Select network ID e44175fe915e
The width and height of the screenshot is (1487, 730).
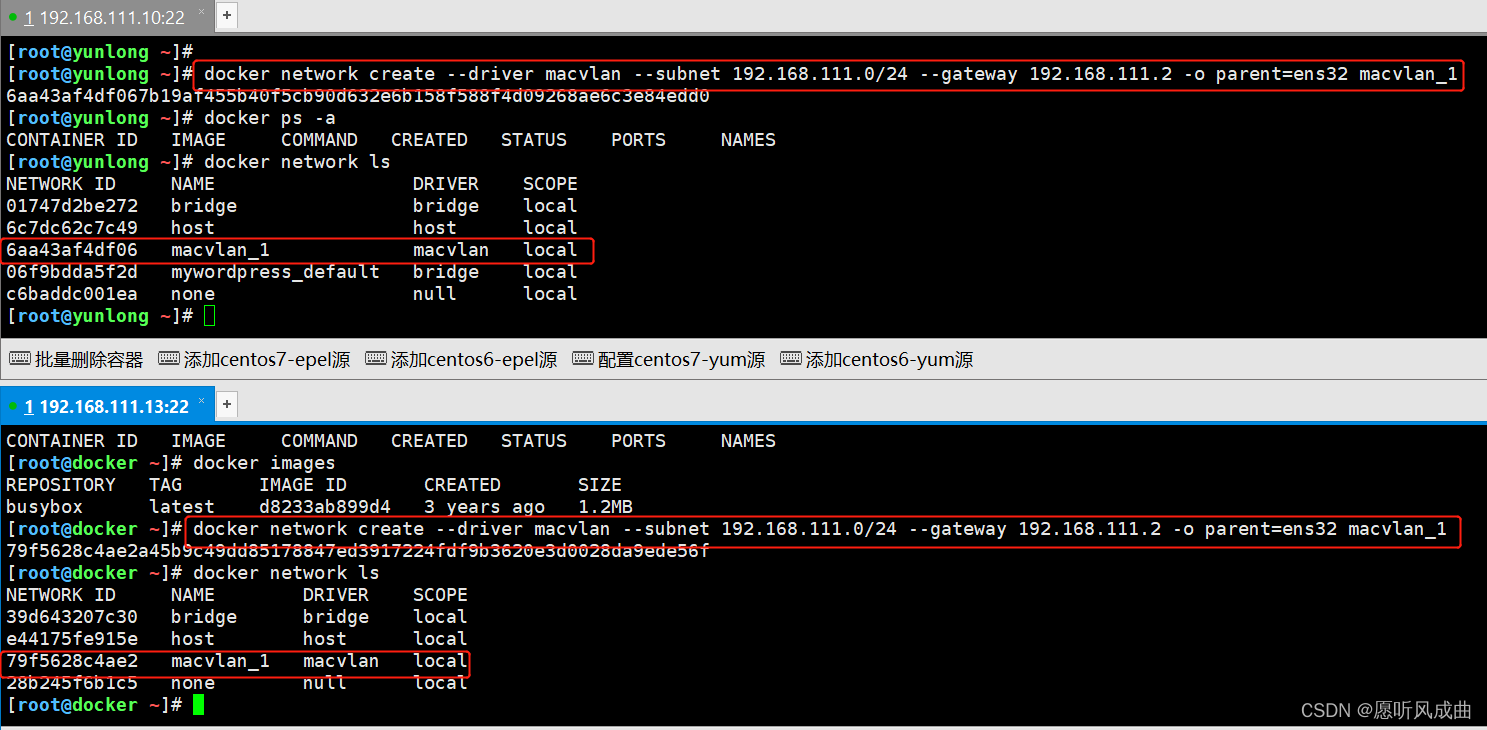click(72, 639)
